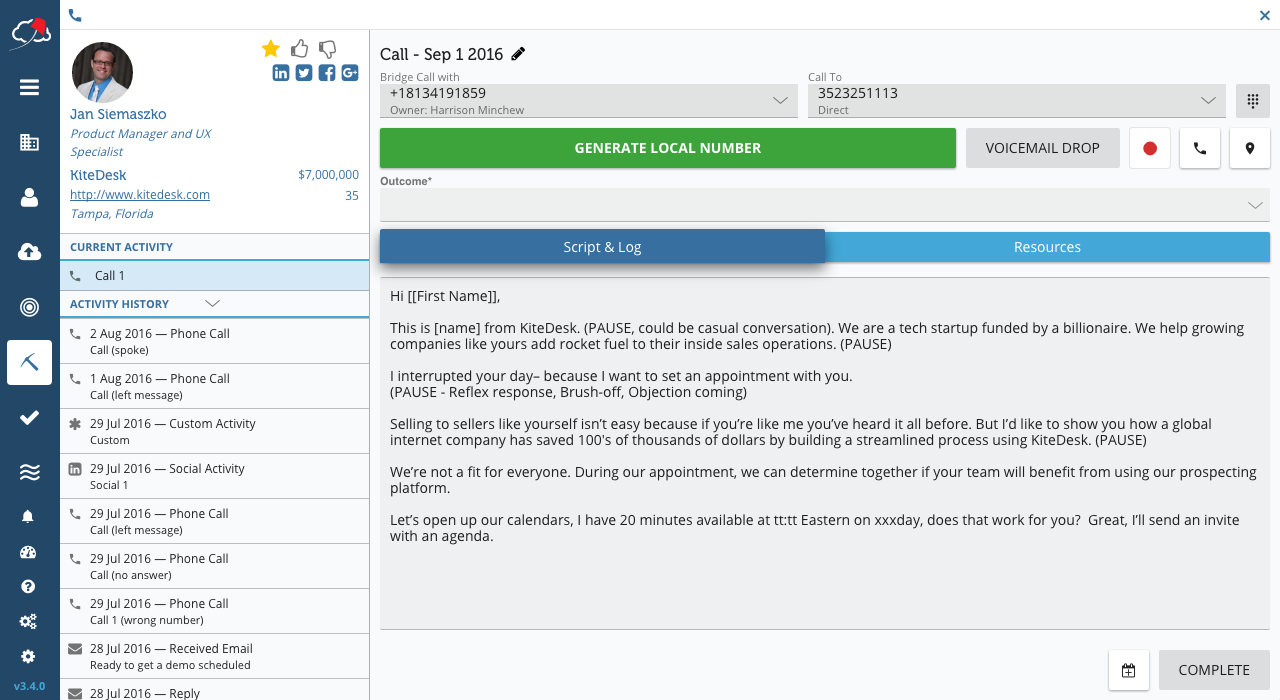Expand the Activity History chevron
The image size is (1280, 700).
point(212,303)
